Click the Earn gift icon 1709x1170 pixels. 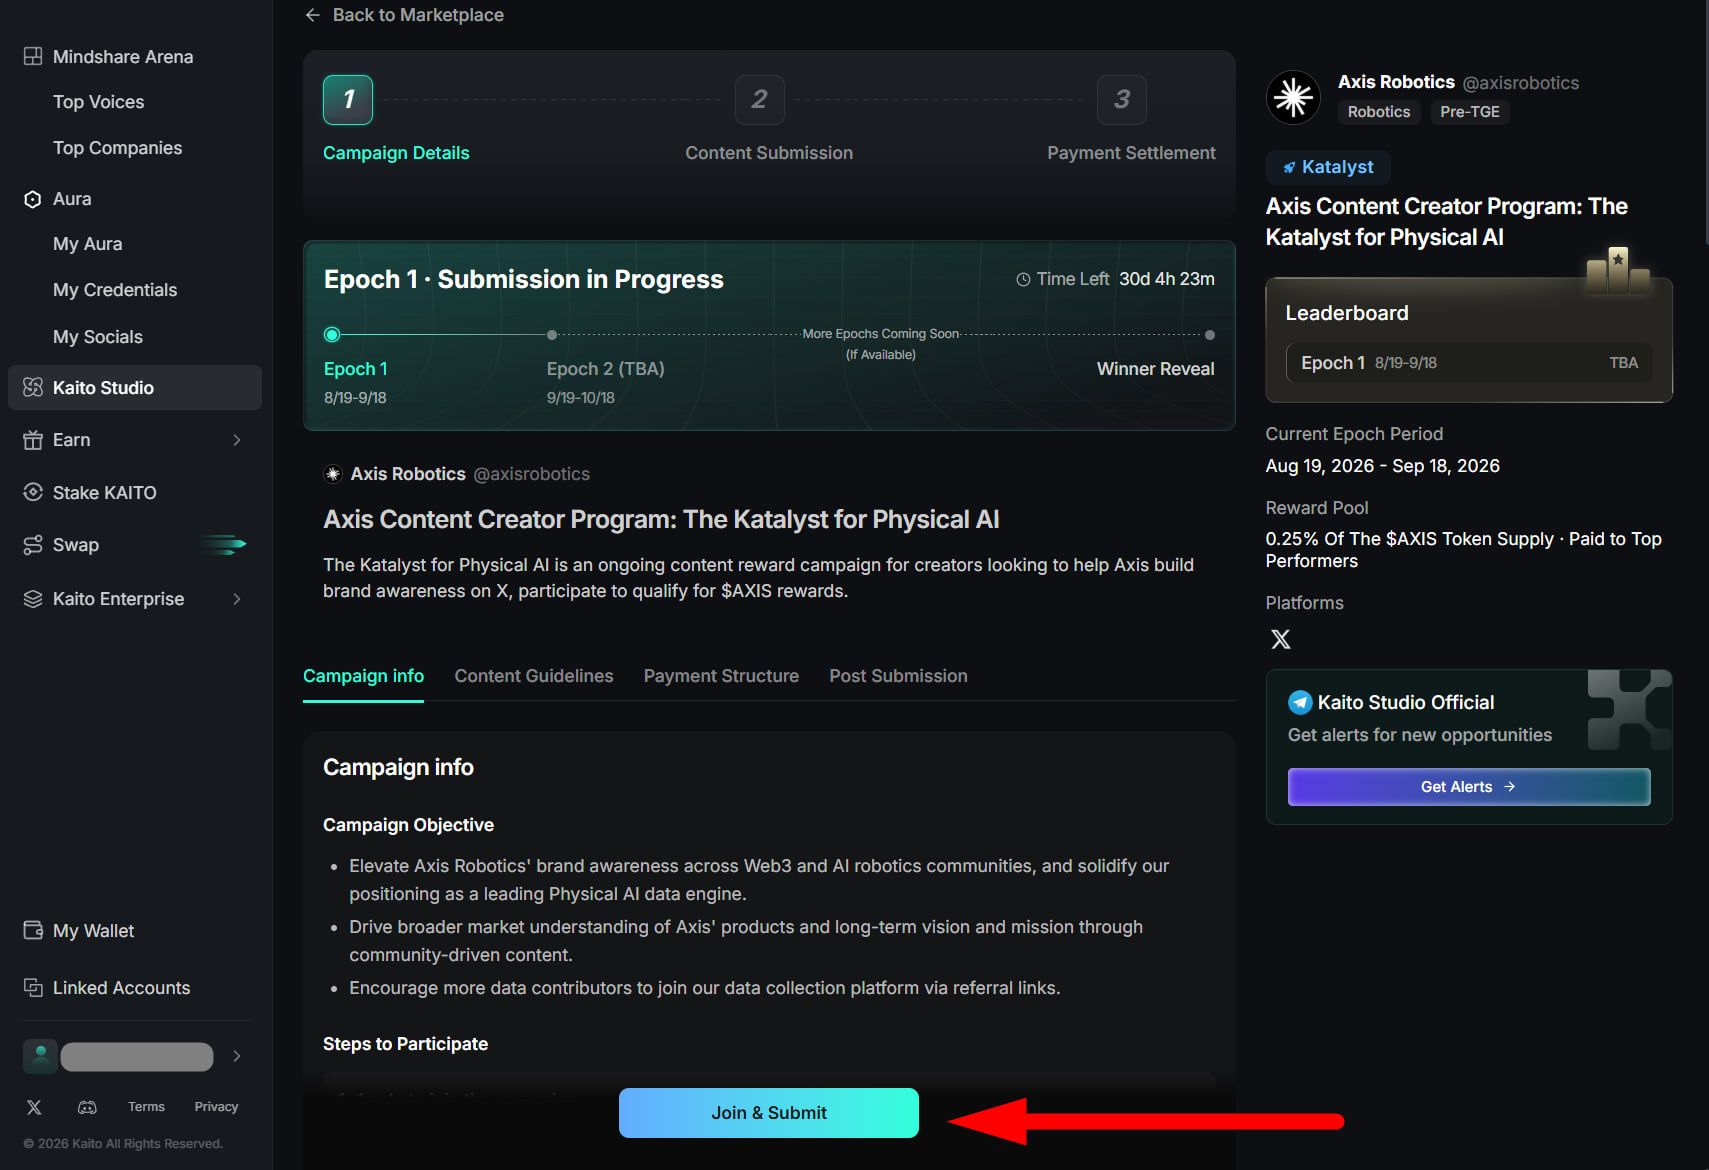(x=33, y=440)
